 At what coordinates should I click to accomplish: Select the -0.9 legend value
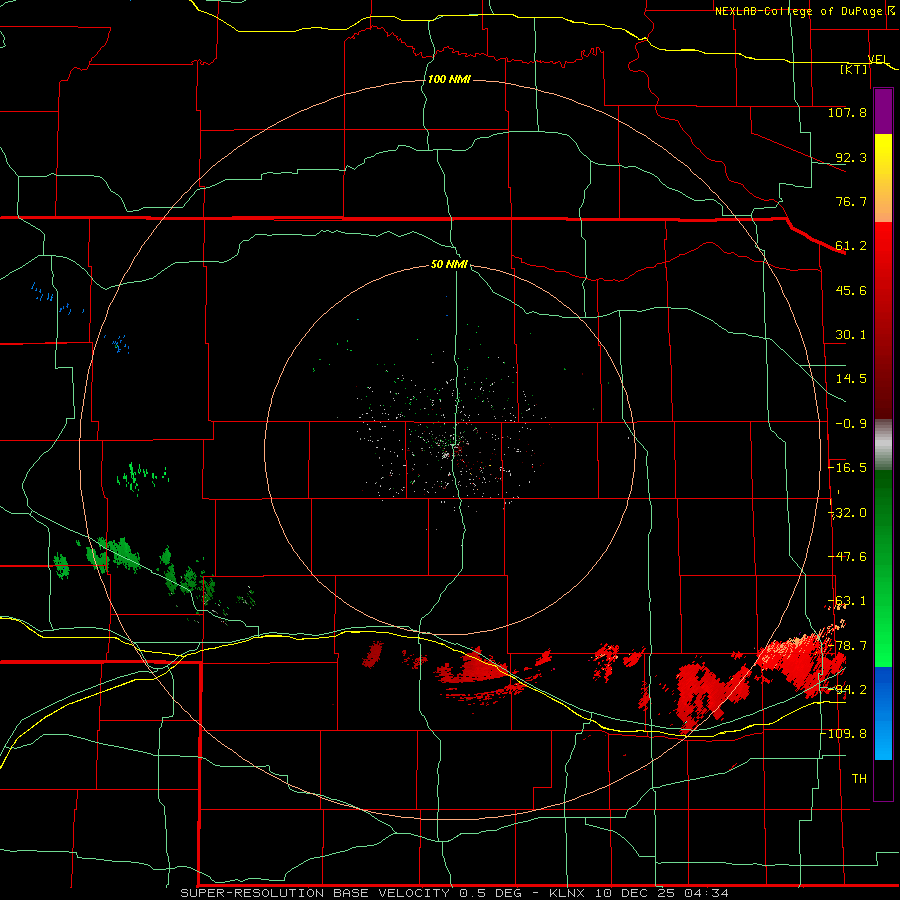[x=851, y=424]
